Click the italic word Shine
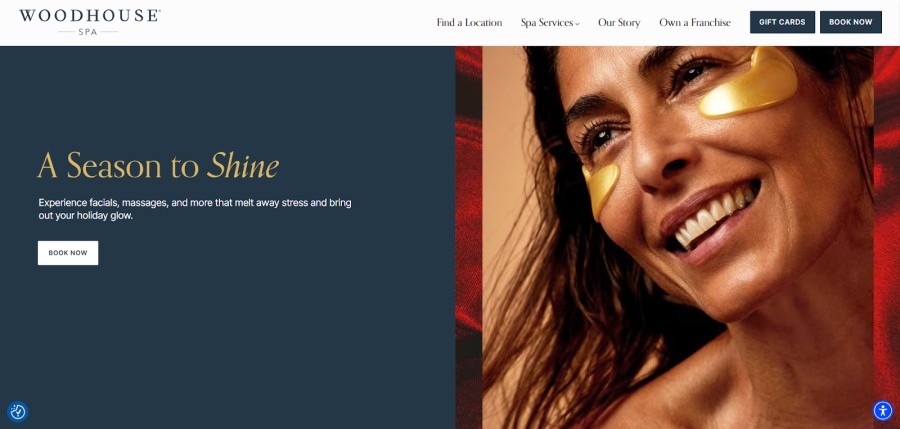The width and height of the screenshot is (900, 429). pyautogui.click(x=243, y=165)
